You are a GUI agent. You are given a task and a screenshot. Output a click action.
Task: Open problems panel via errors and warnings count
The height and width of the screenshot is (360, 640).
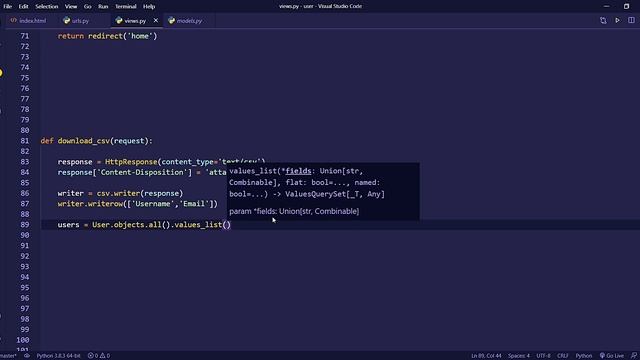[x=99, y=356]
